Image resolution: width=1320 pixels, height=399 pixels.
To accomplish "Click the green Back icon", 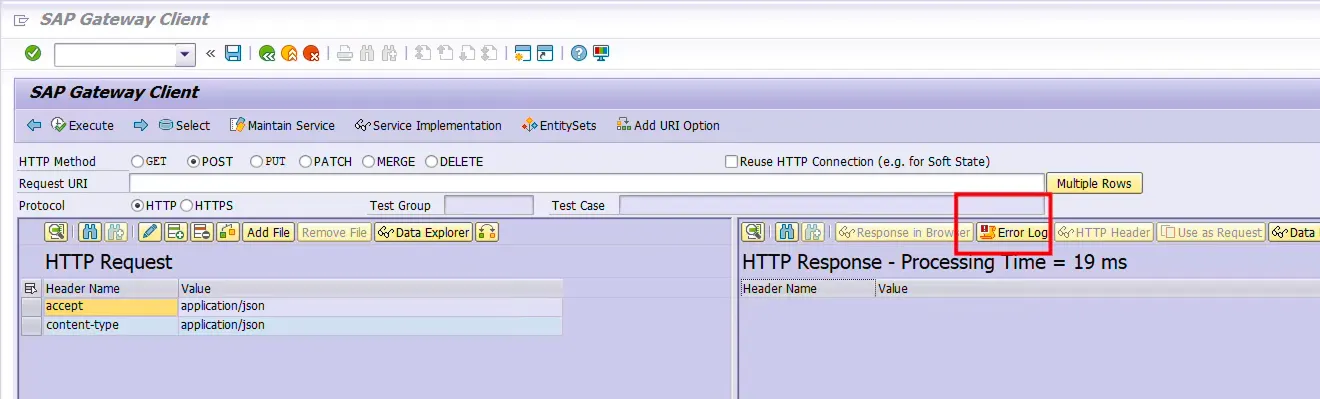I will click(x=267, y=54).
